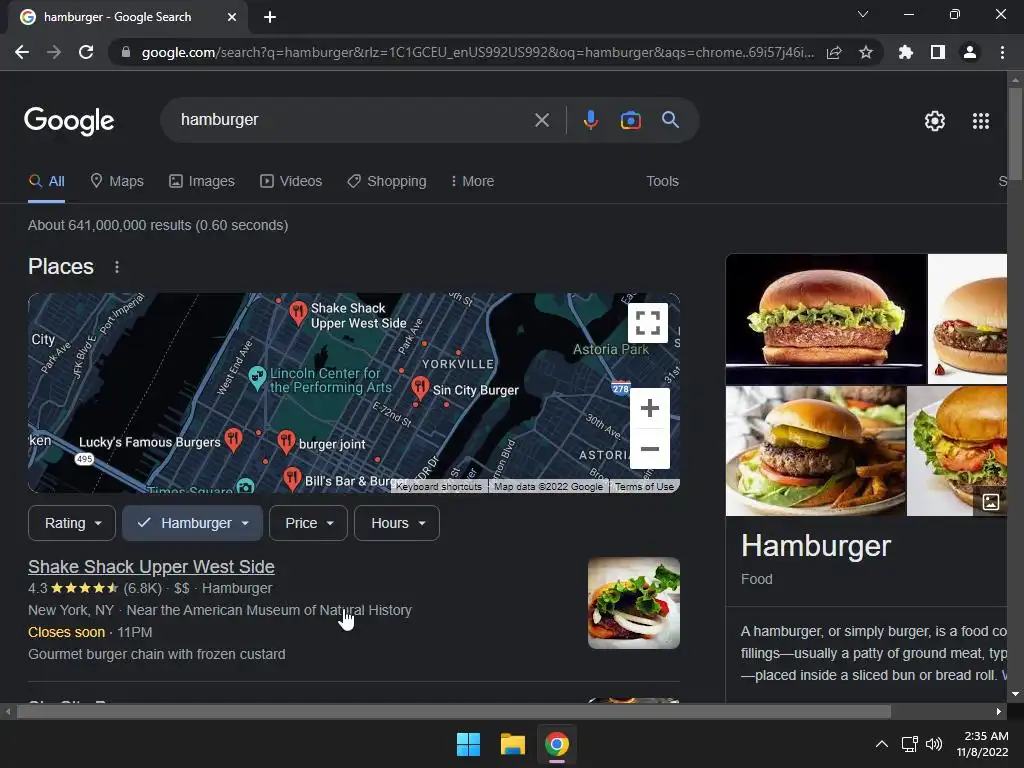Click the browser back arrow
This screenshot has width=1024, height=768.
tap(22, 52)
